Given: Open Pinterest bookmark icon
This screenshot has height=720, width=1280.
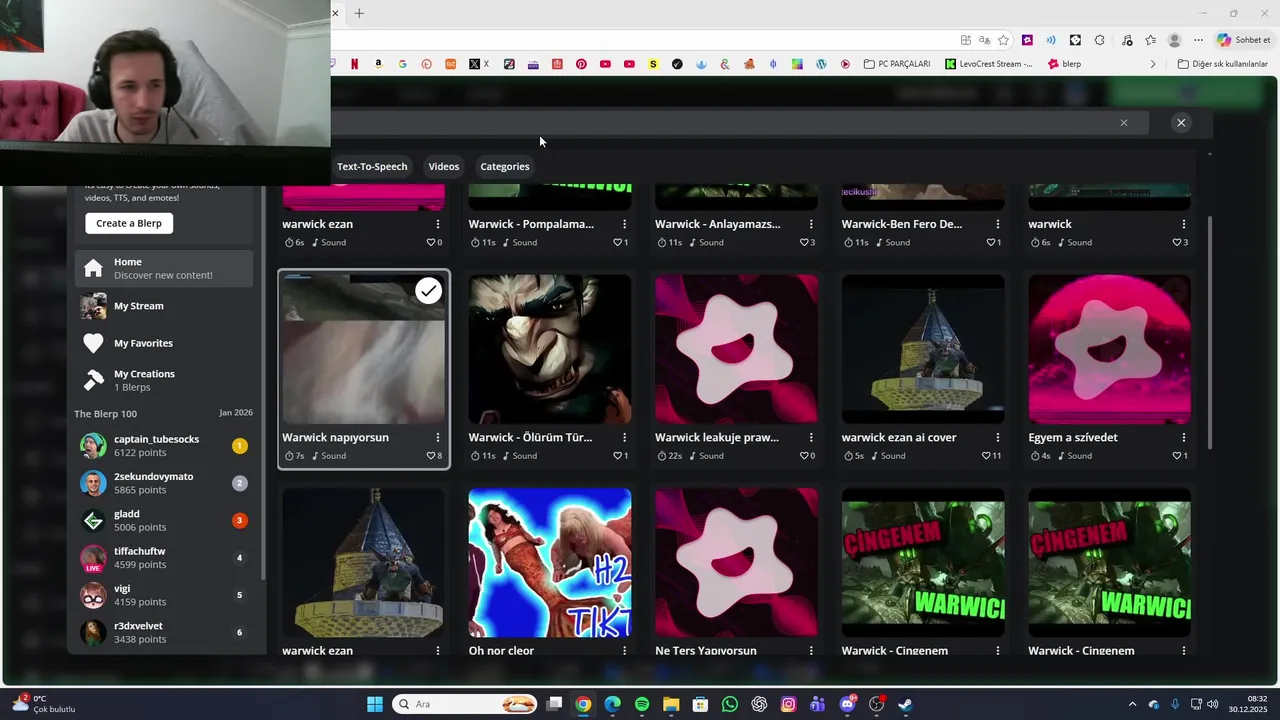Looking at the screenshot, I should pyautogui.click(x=581, y=64).
